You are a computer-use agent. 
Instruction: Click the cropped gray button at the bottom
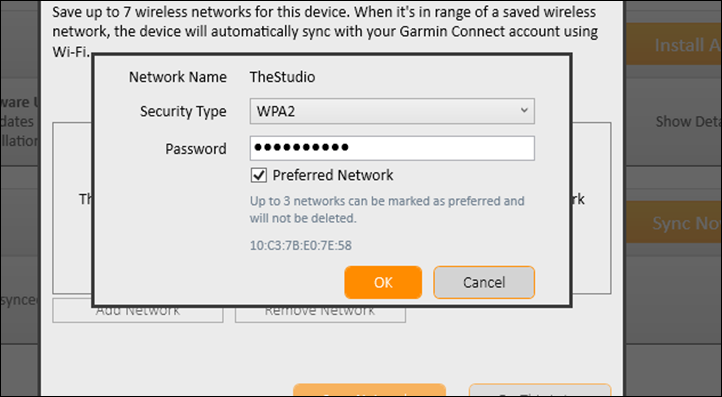[540, 390]
